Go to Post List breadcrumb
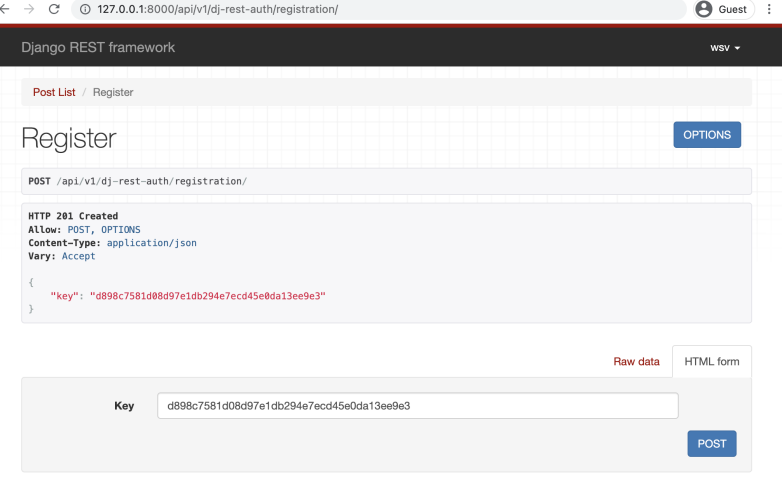 pos(54,92)
